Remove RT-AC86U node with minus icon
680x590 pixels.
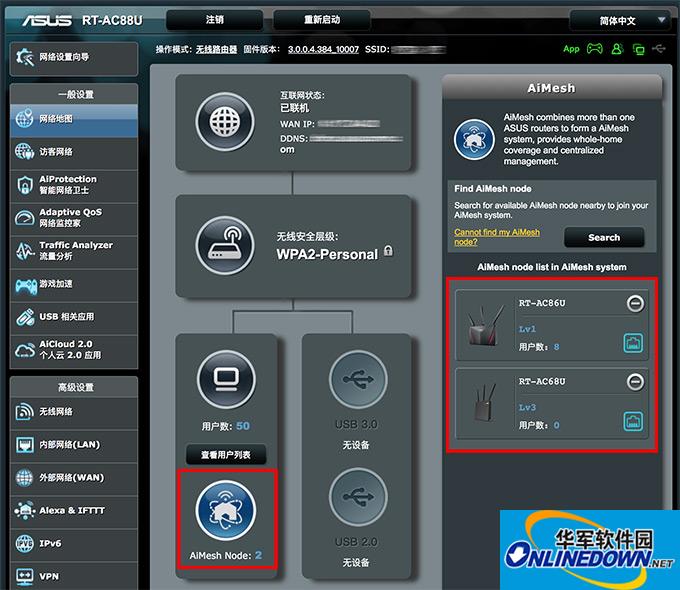(x=635, y=303)
